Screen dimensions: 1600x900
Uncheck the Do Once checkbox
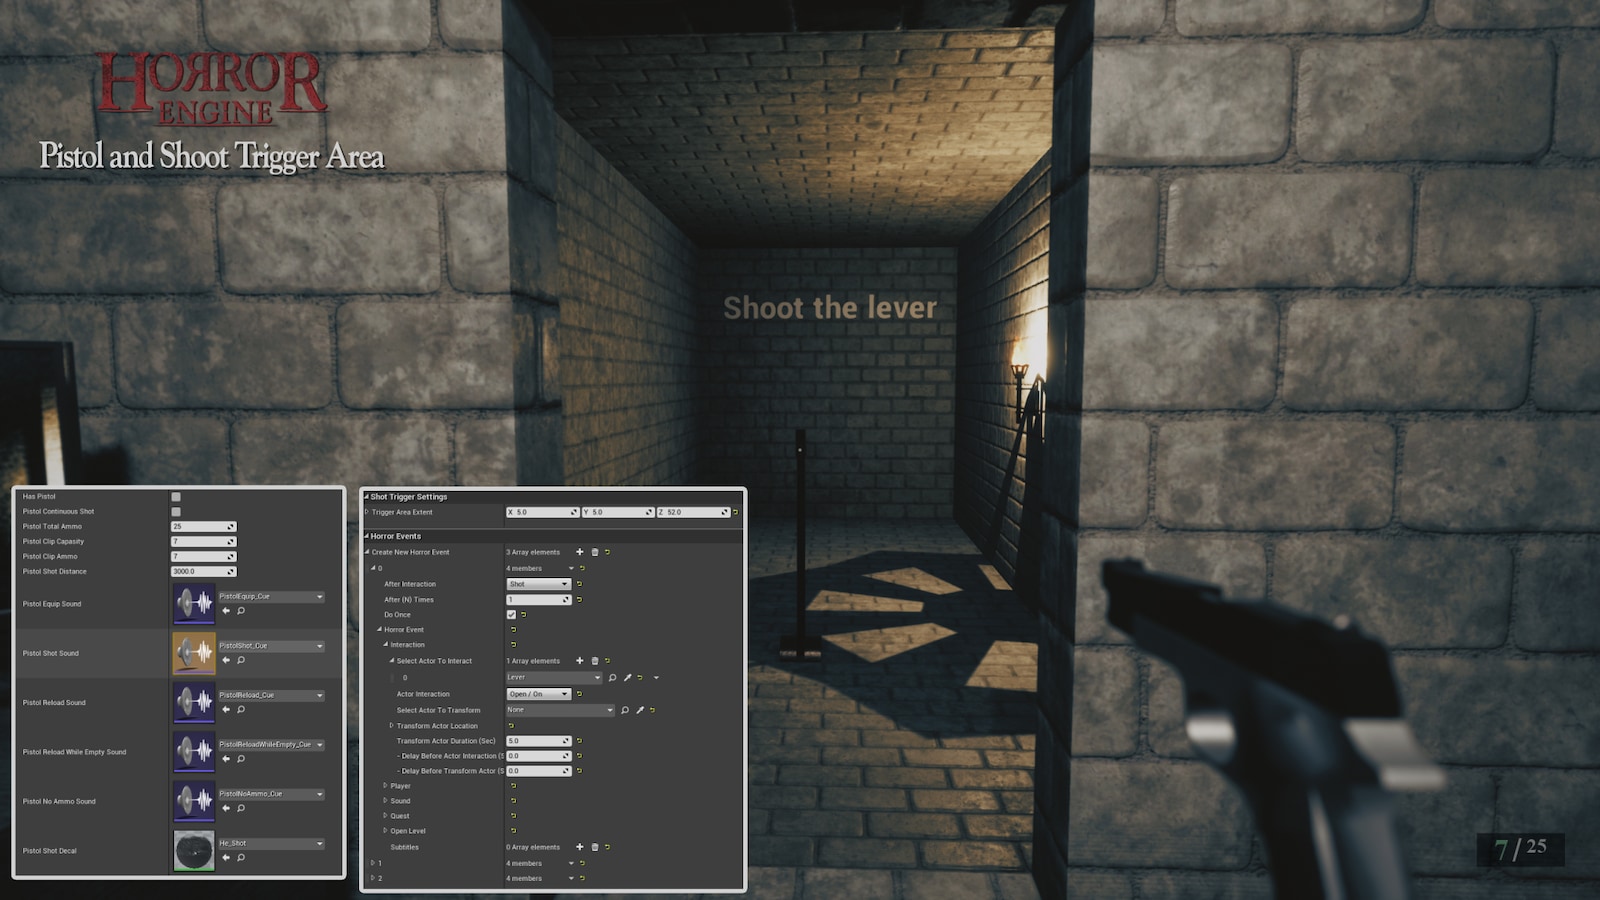tap(511, 615)
